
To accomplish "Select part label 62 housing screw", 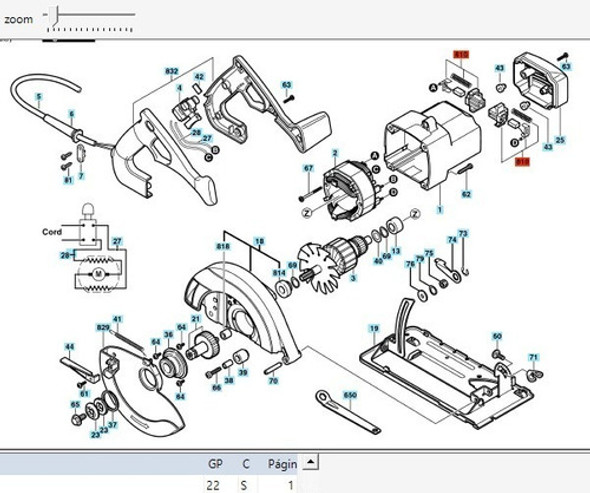I will coord(466,194).
